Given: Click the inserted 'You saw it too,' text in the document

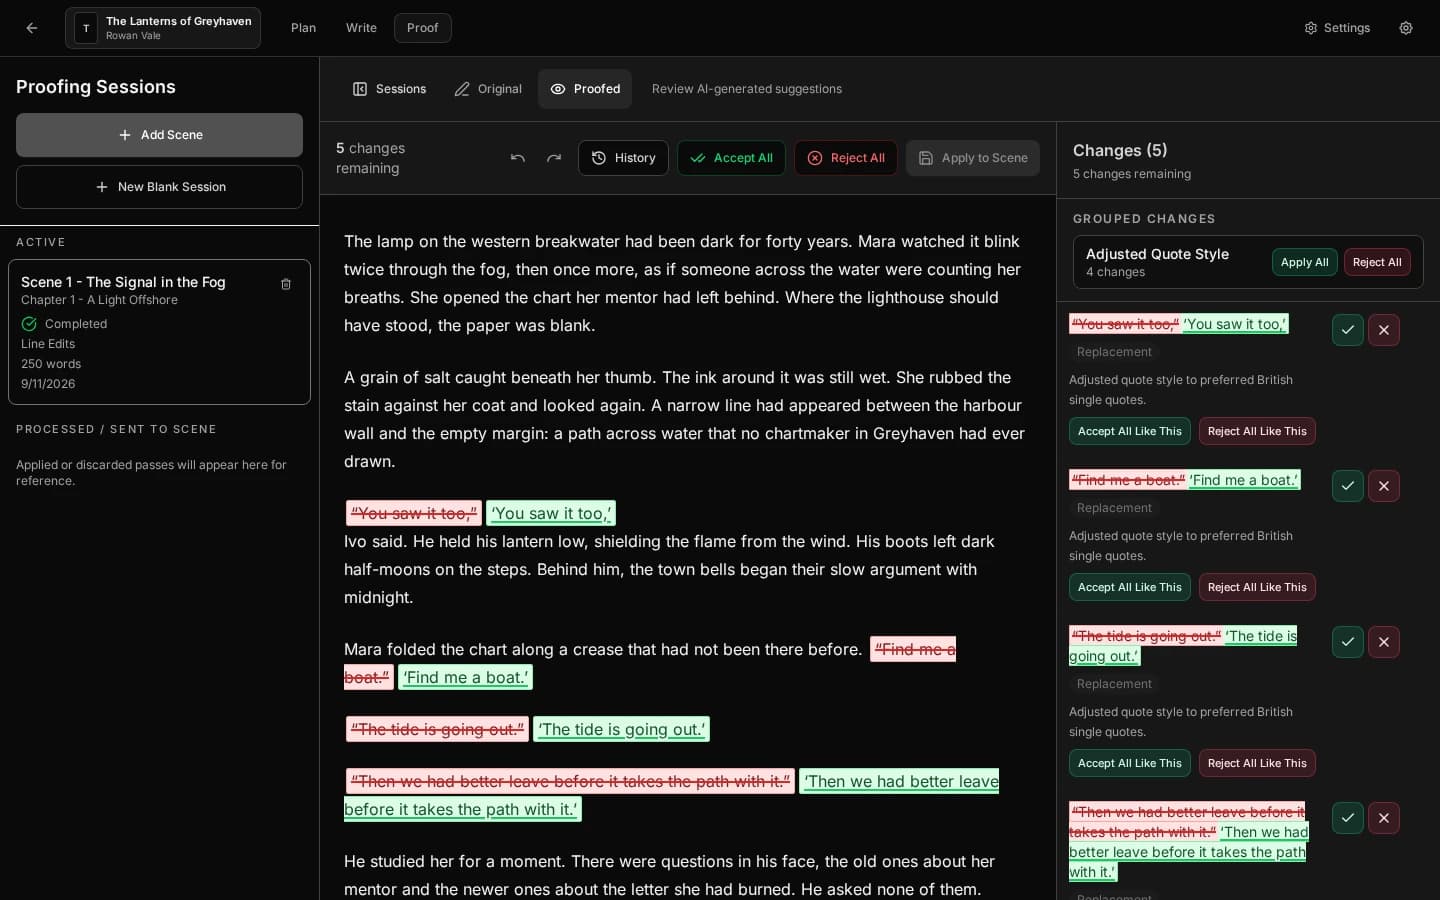Looking at the screenshot, I should [x=550, y=513].
